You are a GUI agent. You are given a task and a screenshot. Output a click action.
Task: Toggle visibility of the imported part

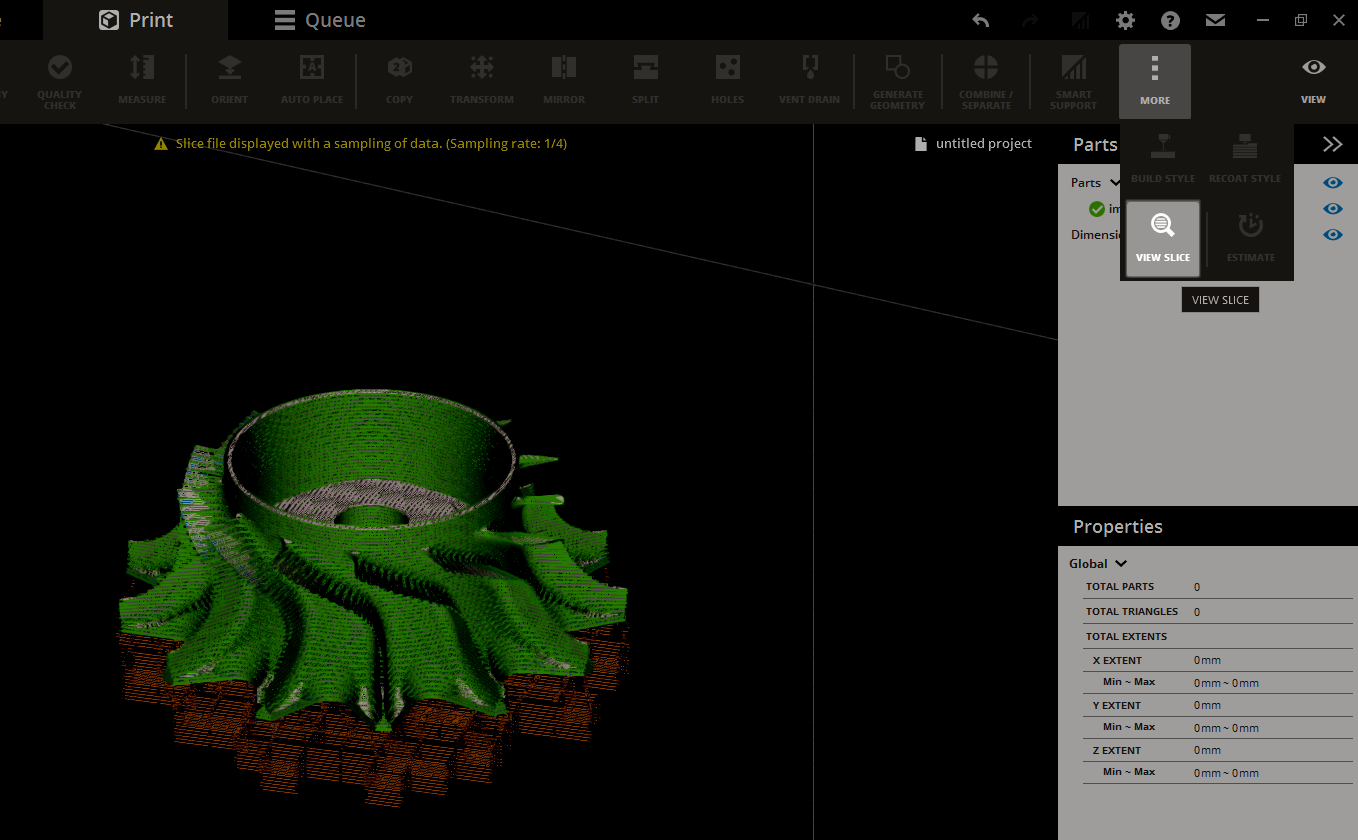tap(1332, 208)
